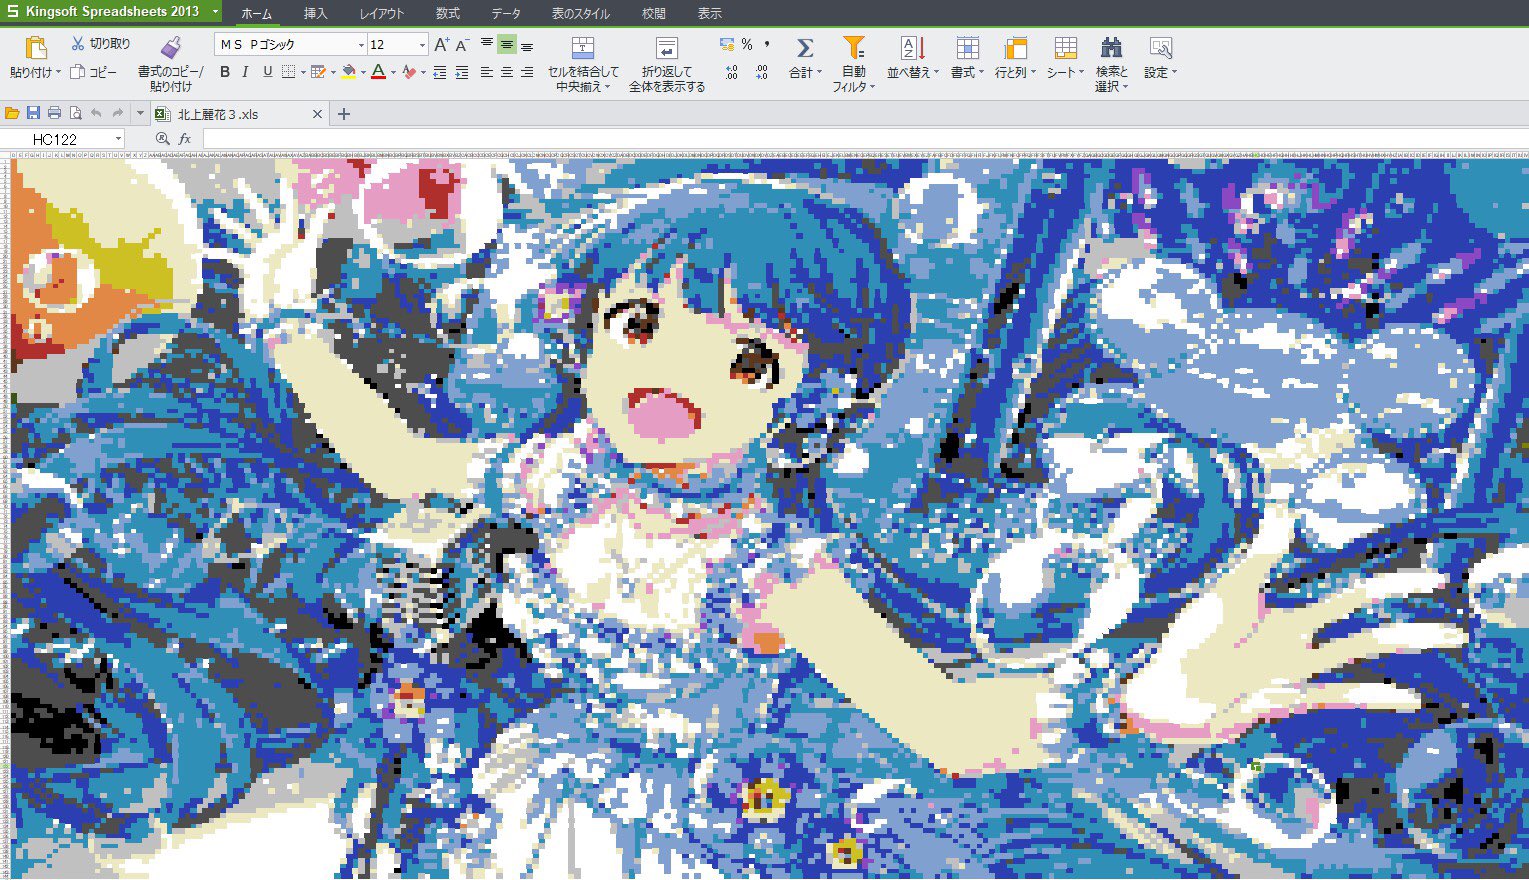Viewport: 1529px width, 880px height.
Task: Expand the paste options arrow
Action: click(x=58, y=72)
